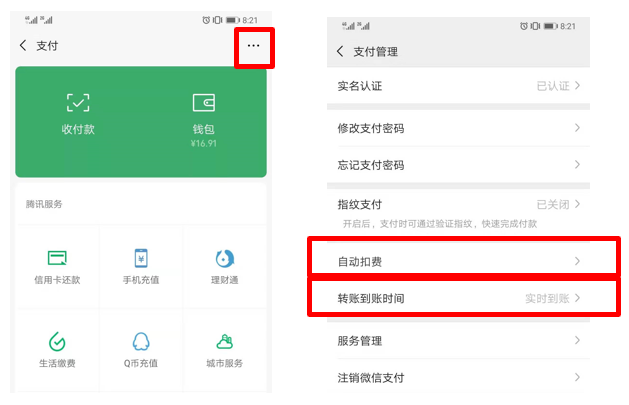Viewport: 629px width, 405px height.
Task: Tap chevron on 自动扣费 row
Action: pyautogui.click(x=577, y=261)
